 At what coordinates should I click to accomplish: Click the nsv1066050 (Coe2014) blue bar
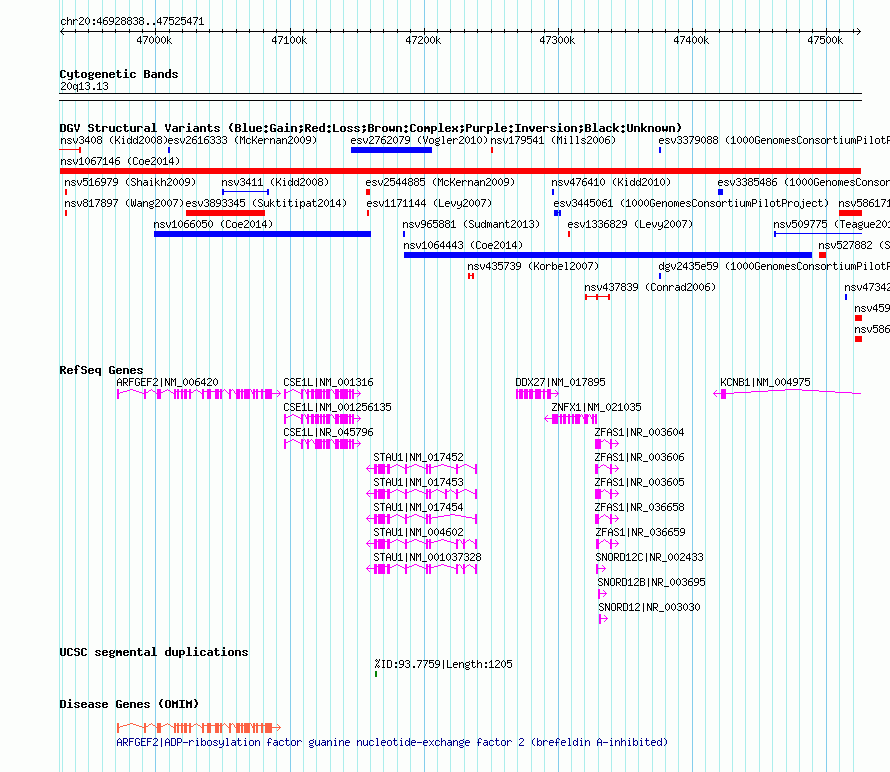(262, 234)
